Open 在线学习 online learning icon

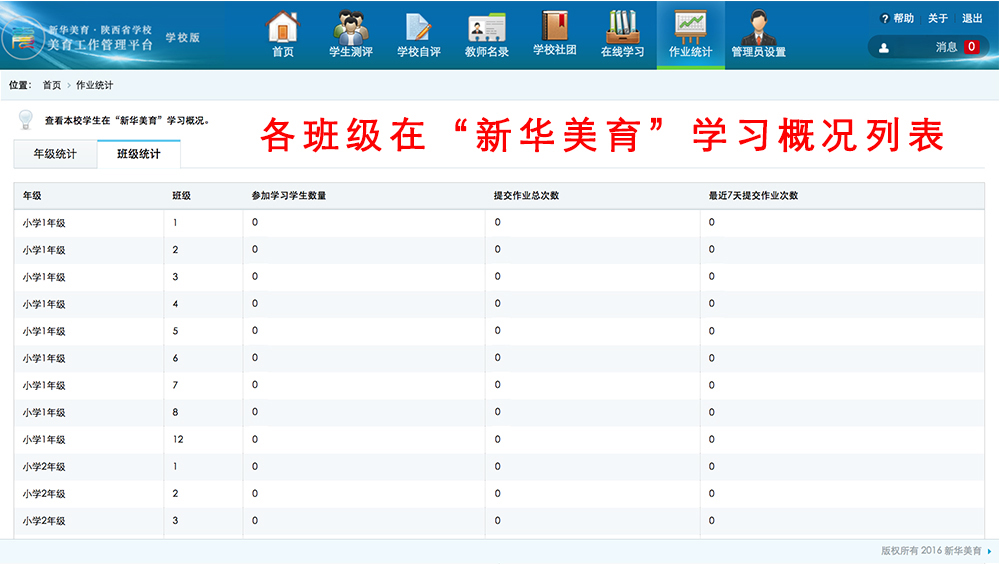(622, 27)
